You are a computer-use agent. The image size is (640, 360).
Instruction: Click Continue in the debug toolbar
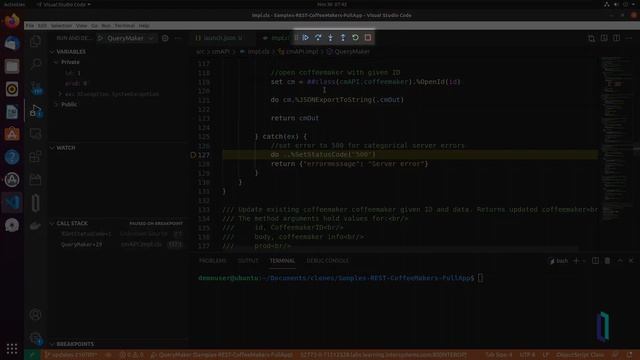click(306, 38)
